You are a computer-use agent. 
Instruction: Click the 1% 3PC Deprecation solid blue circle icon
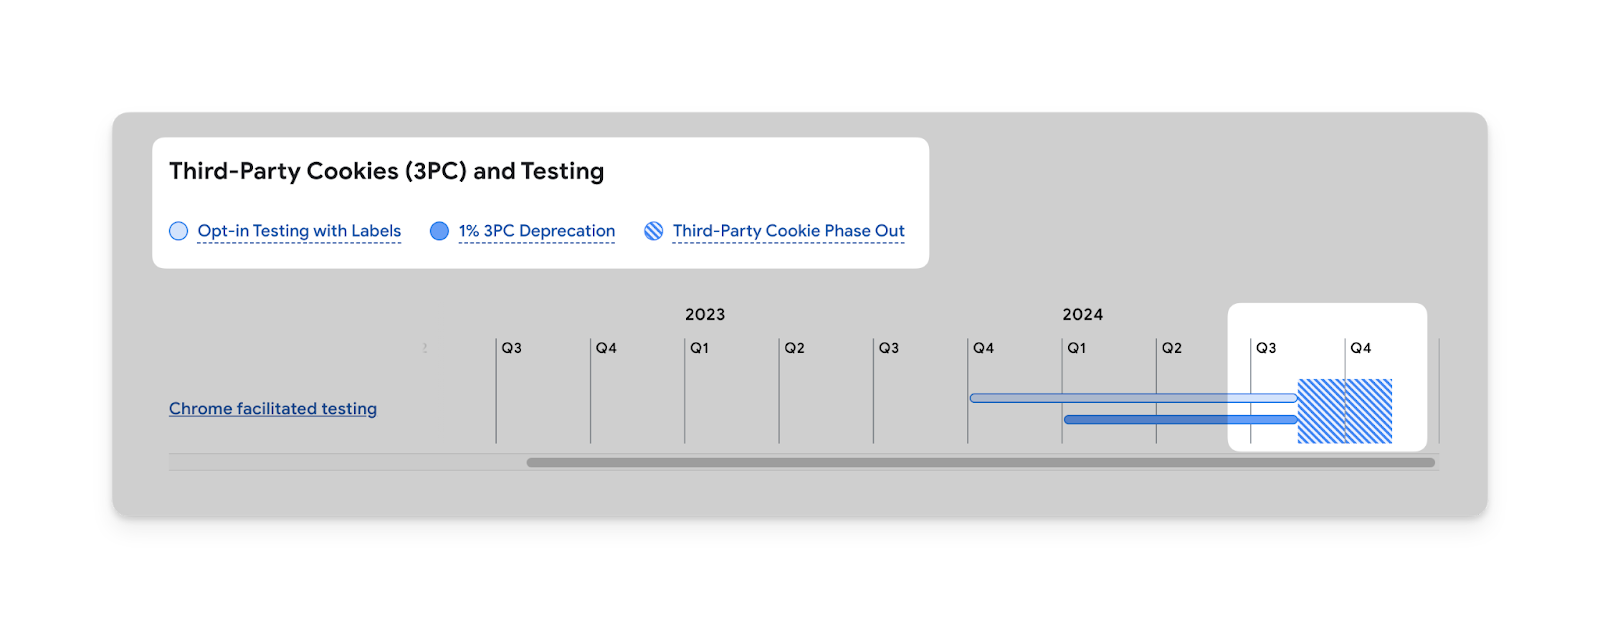439,231
